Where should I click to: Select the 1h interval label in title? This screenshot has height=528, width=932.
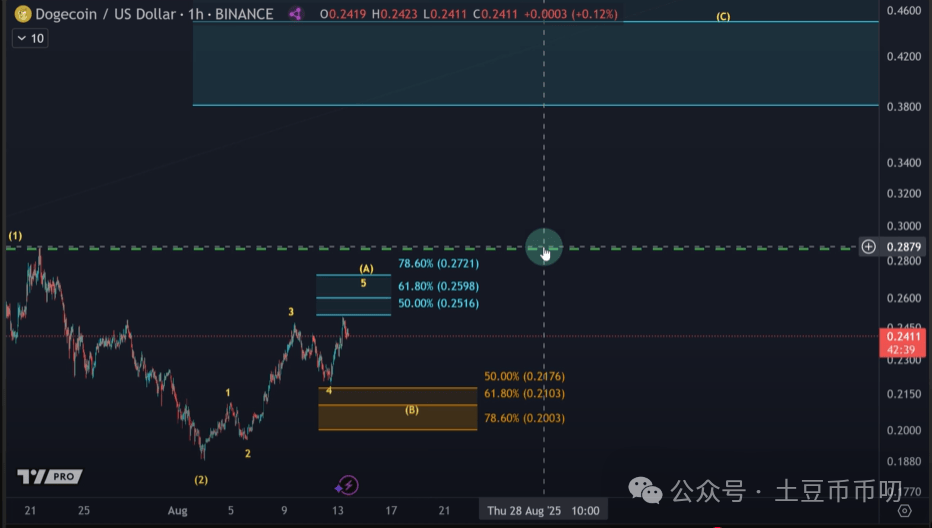[196, 14]
